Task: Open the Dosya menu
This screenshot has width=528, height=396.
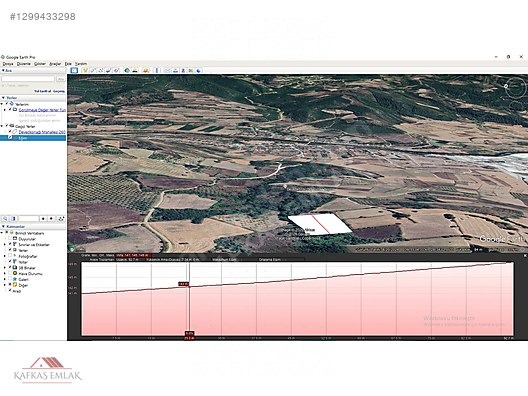Action: click(8, 64)
